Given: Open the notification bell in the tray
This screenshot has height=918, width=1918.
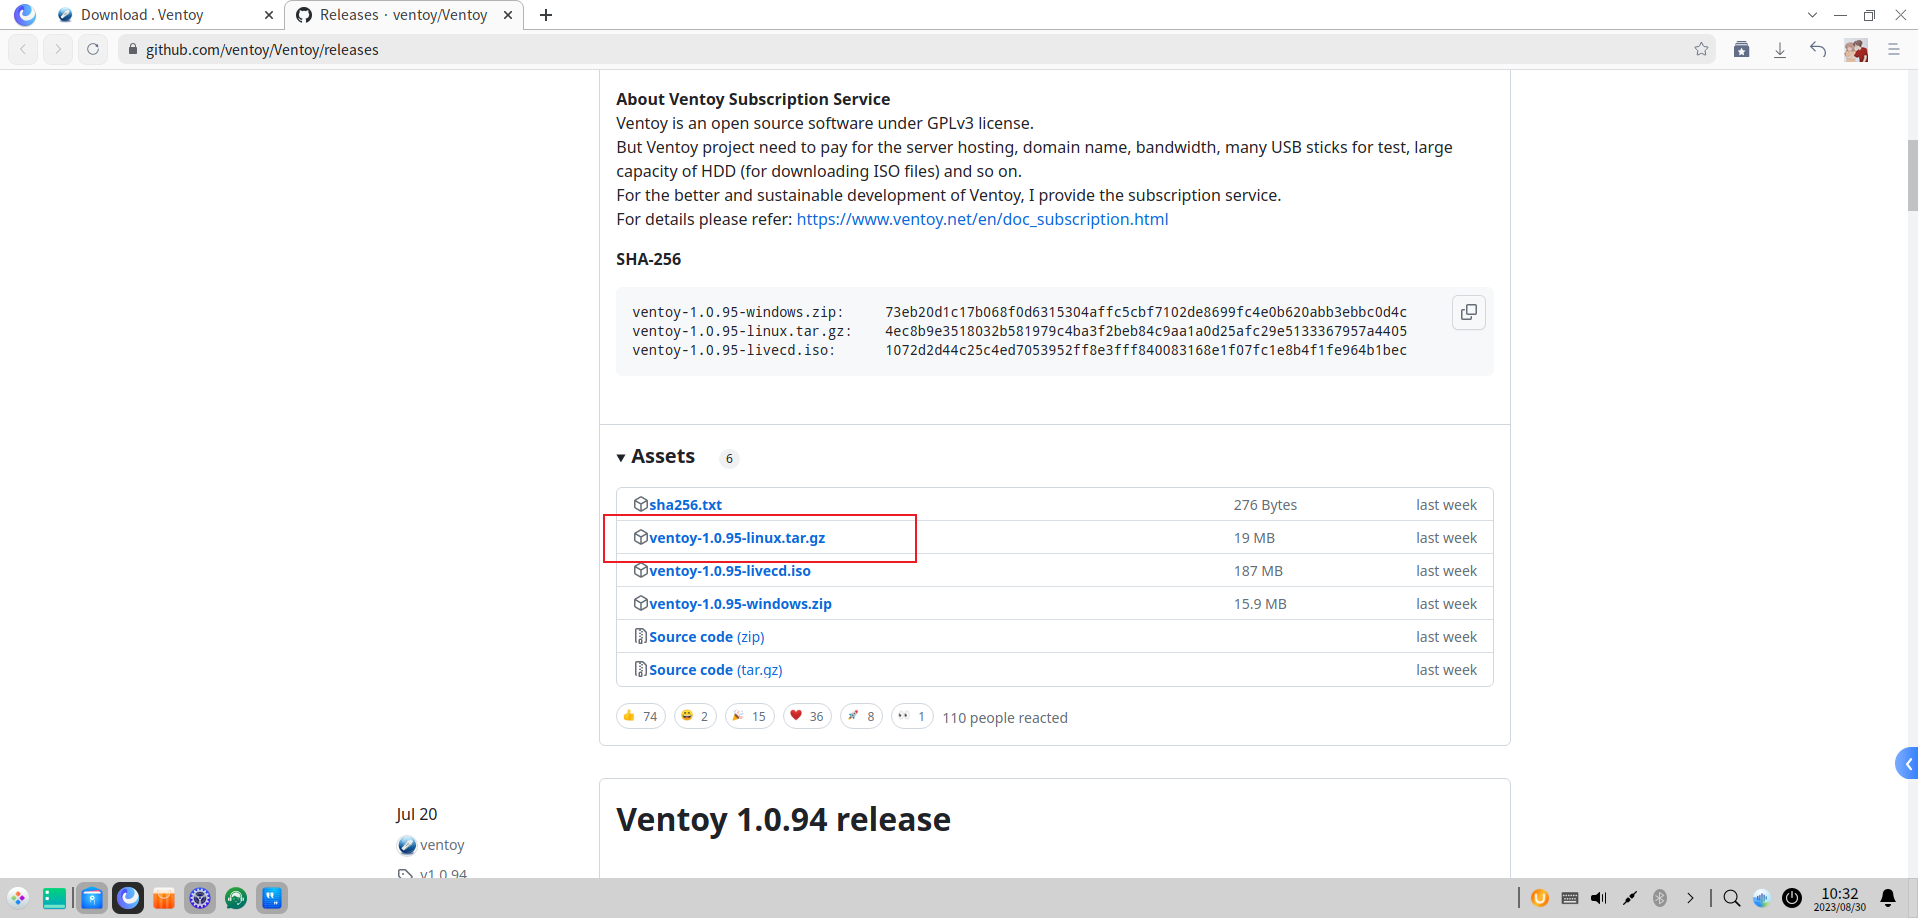Looking at the screenshot, I should tap(1888, 898).
